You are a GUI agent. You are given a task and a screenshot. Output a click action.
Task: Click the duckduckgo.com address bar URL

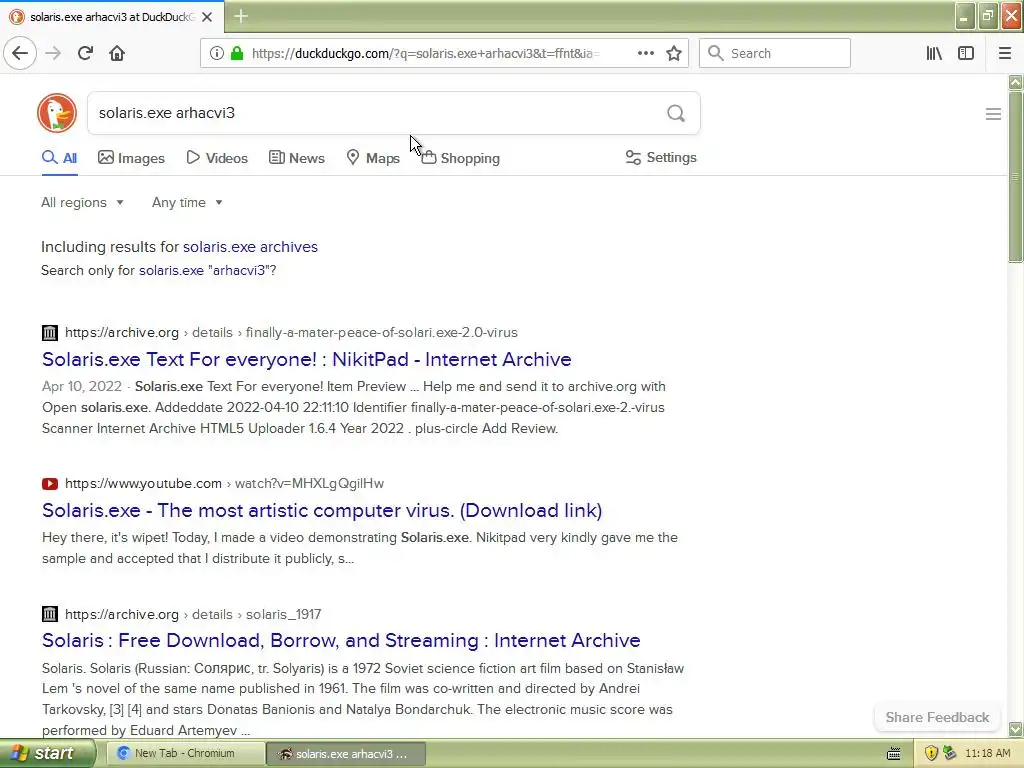click(x=424, y=54)
